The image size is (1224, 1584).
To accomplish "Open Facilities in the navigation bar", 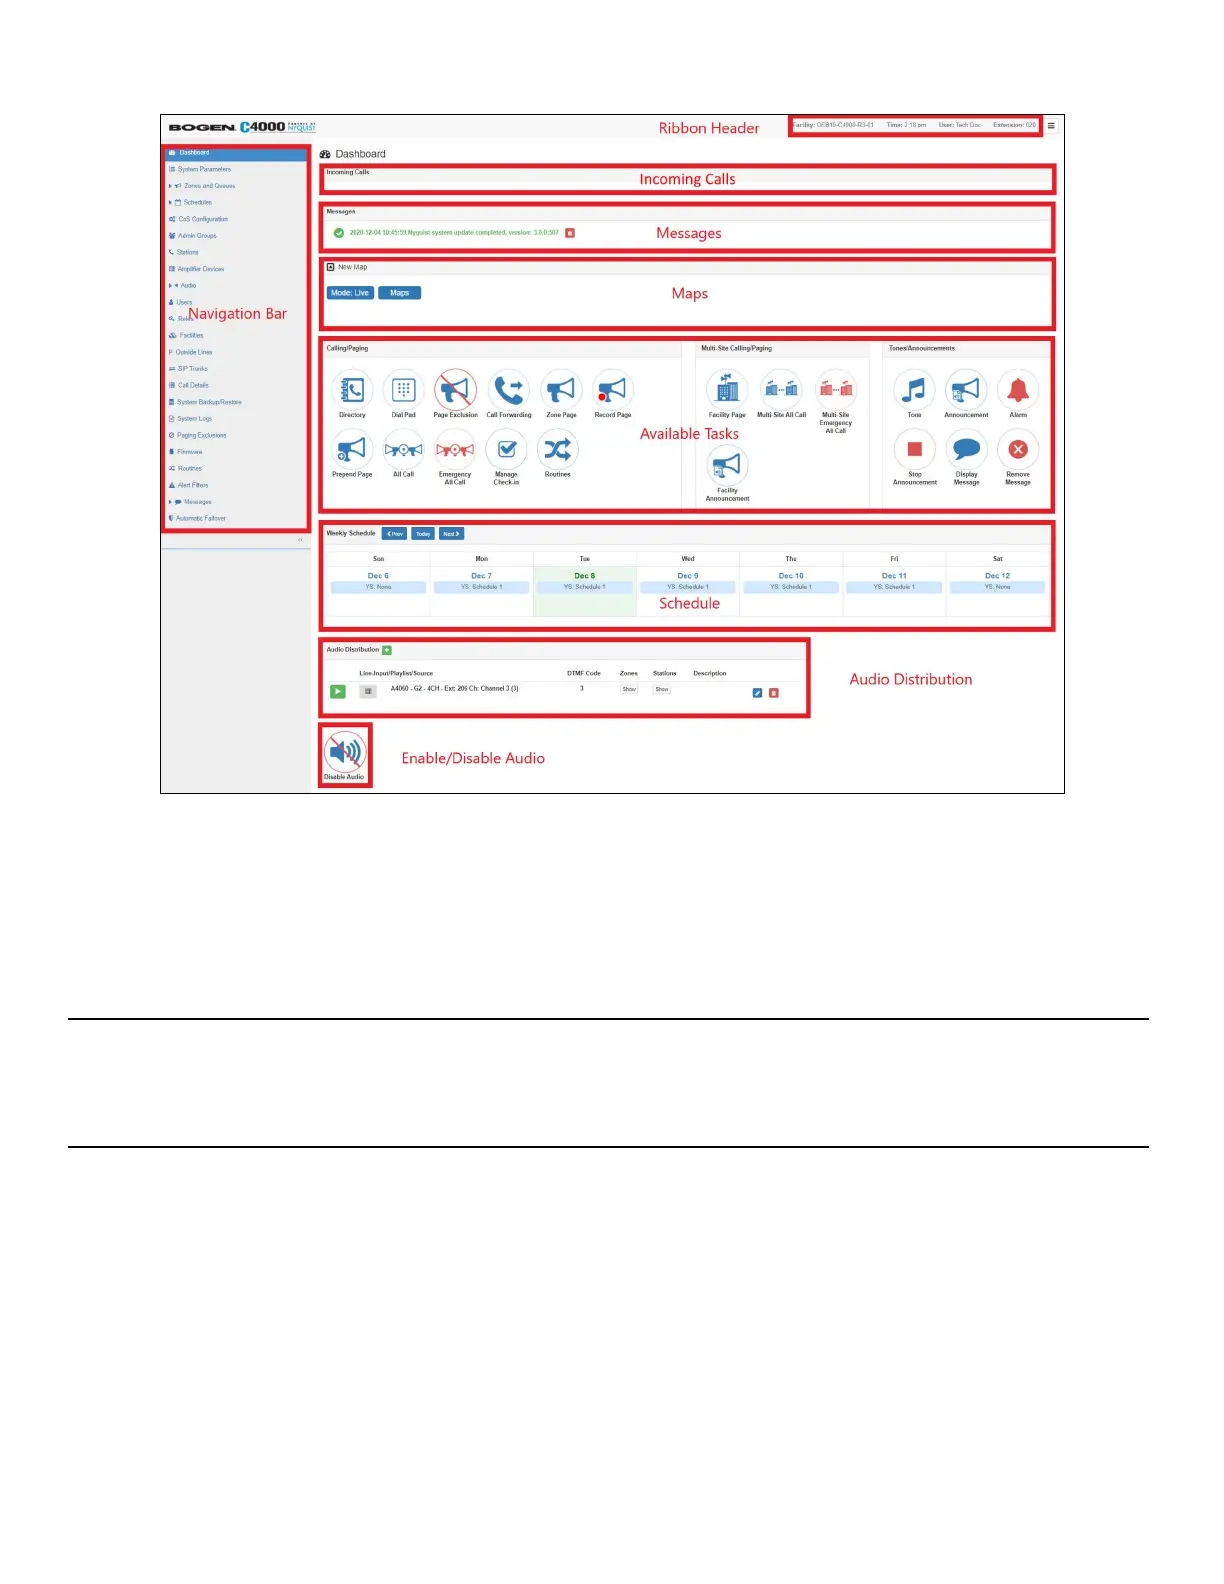I will (191, 335).
